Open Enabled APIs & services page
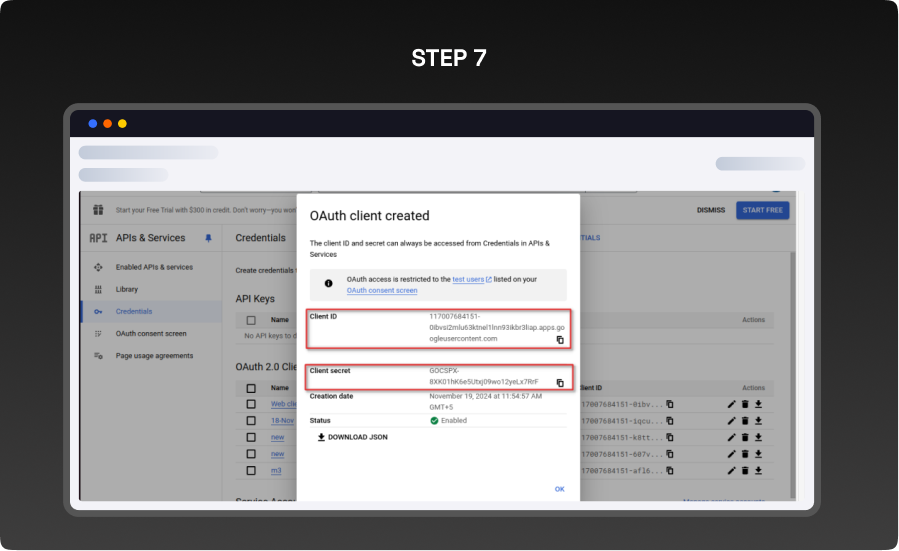 point(153,267)
